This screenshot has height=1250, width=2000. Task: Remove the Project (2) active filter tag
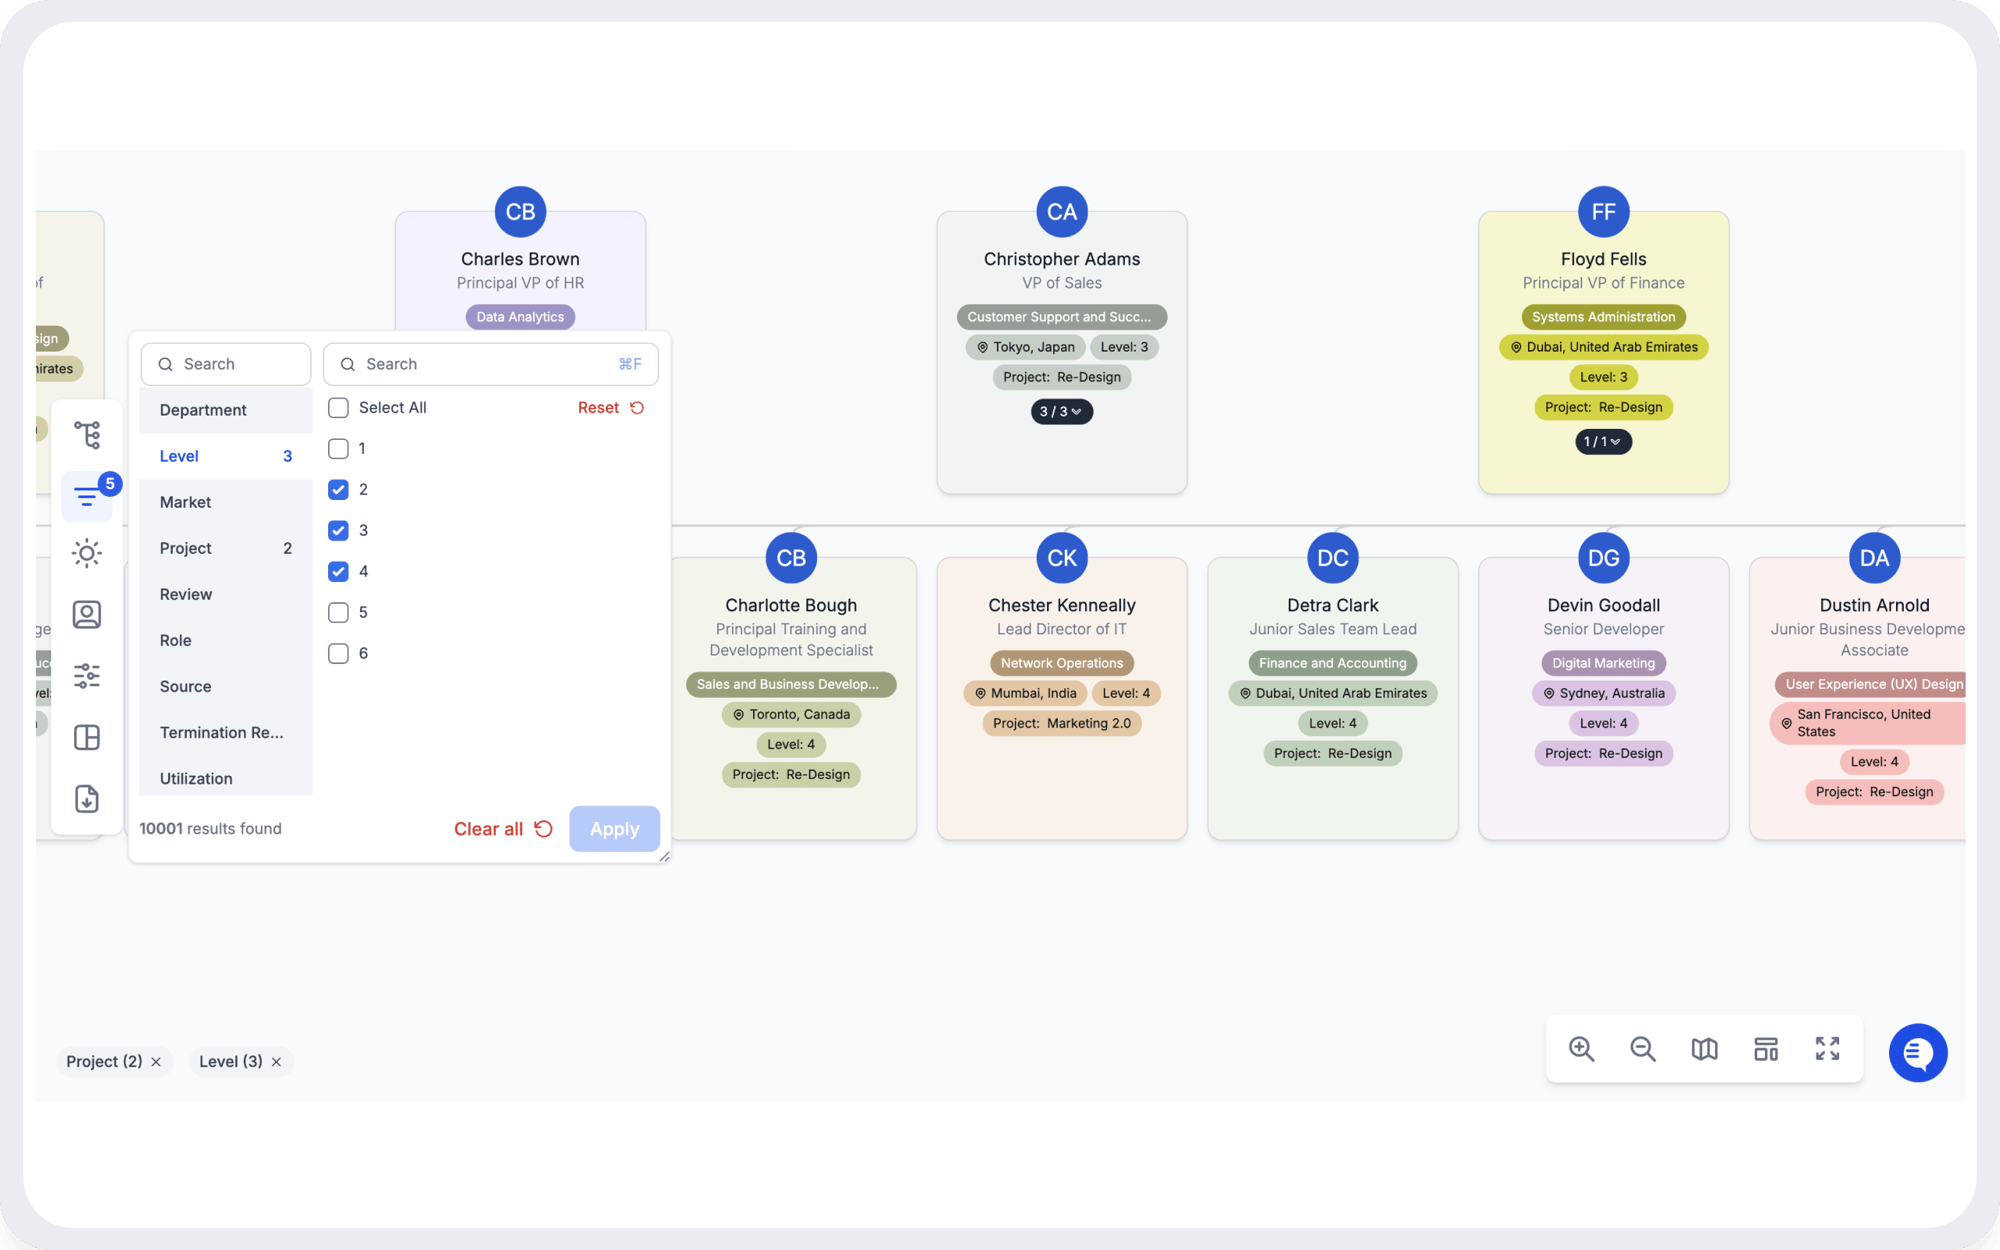pos(156,1061)
